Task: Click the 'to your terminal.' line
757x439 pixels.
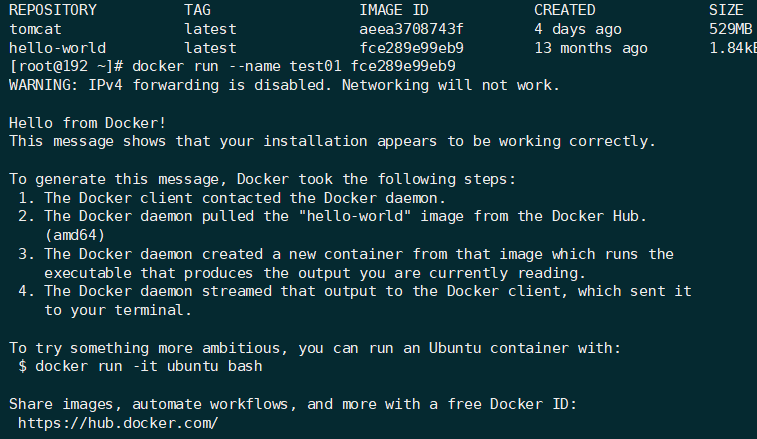Action: coord(118,310)
